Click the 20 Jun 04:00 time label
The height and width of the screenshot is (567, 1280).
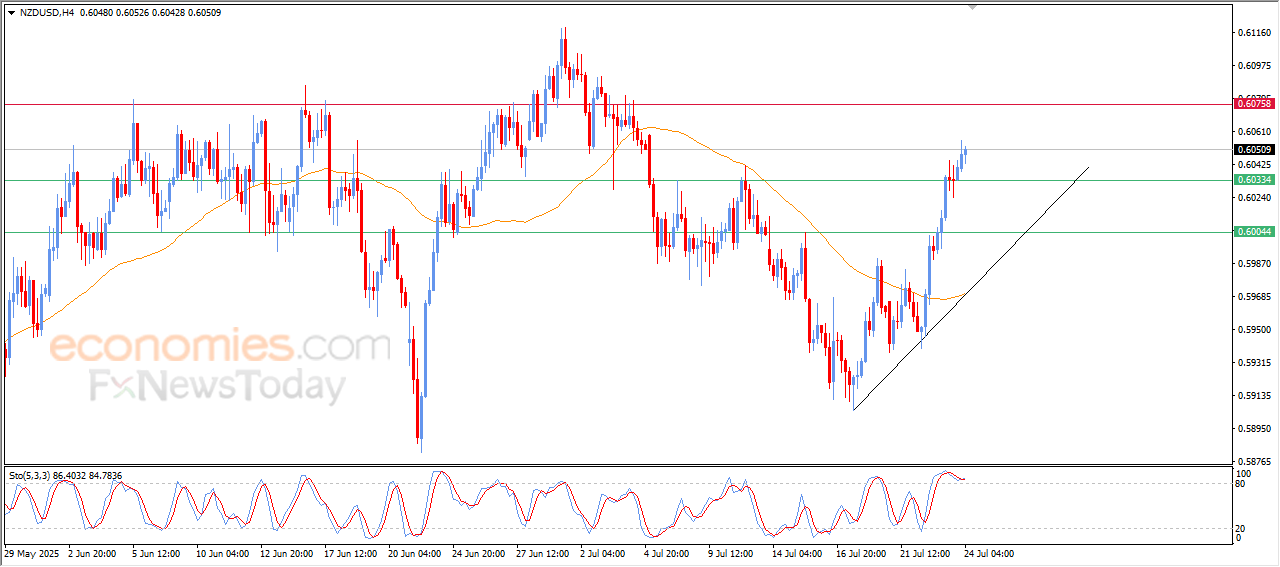pos(413,553)
